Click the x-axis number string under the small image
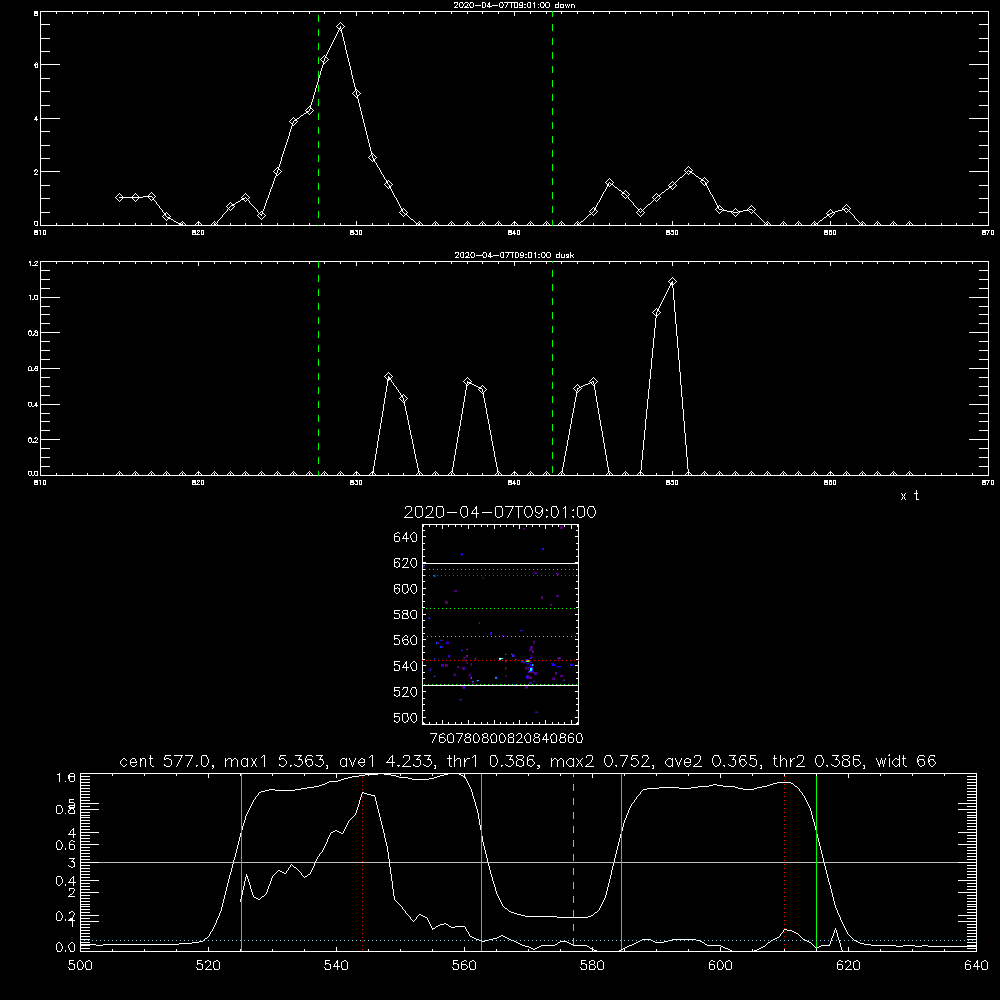 pyautogui.click(x=506, y=739)
